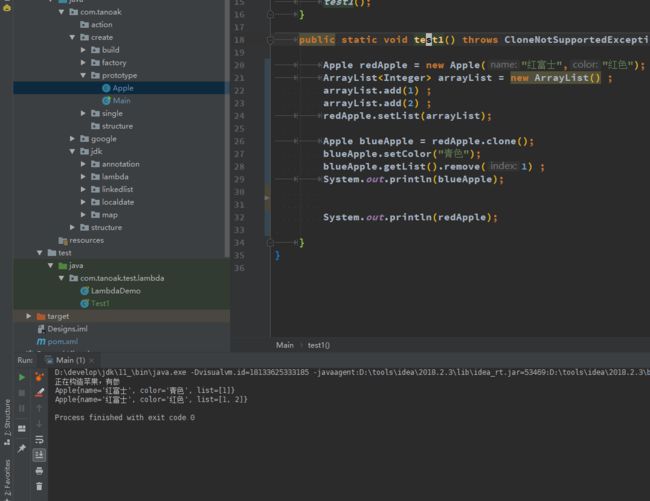Rerun Main with the green play icon
Screen dimensions: 650x501
22,377
